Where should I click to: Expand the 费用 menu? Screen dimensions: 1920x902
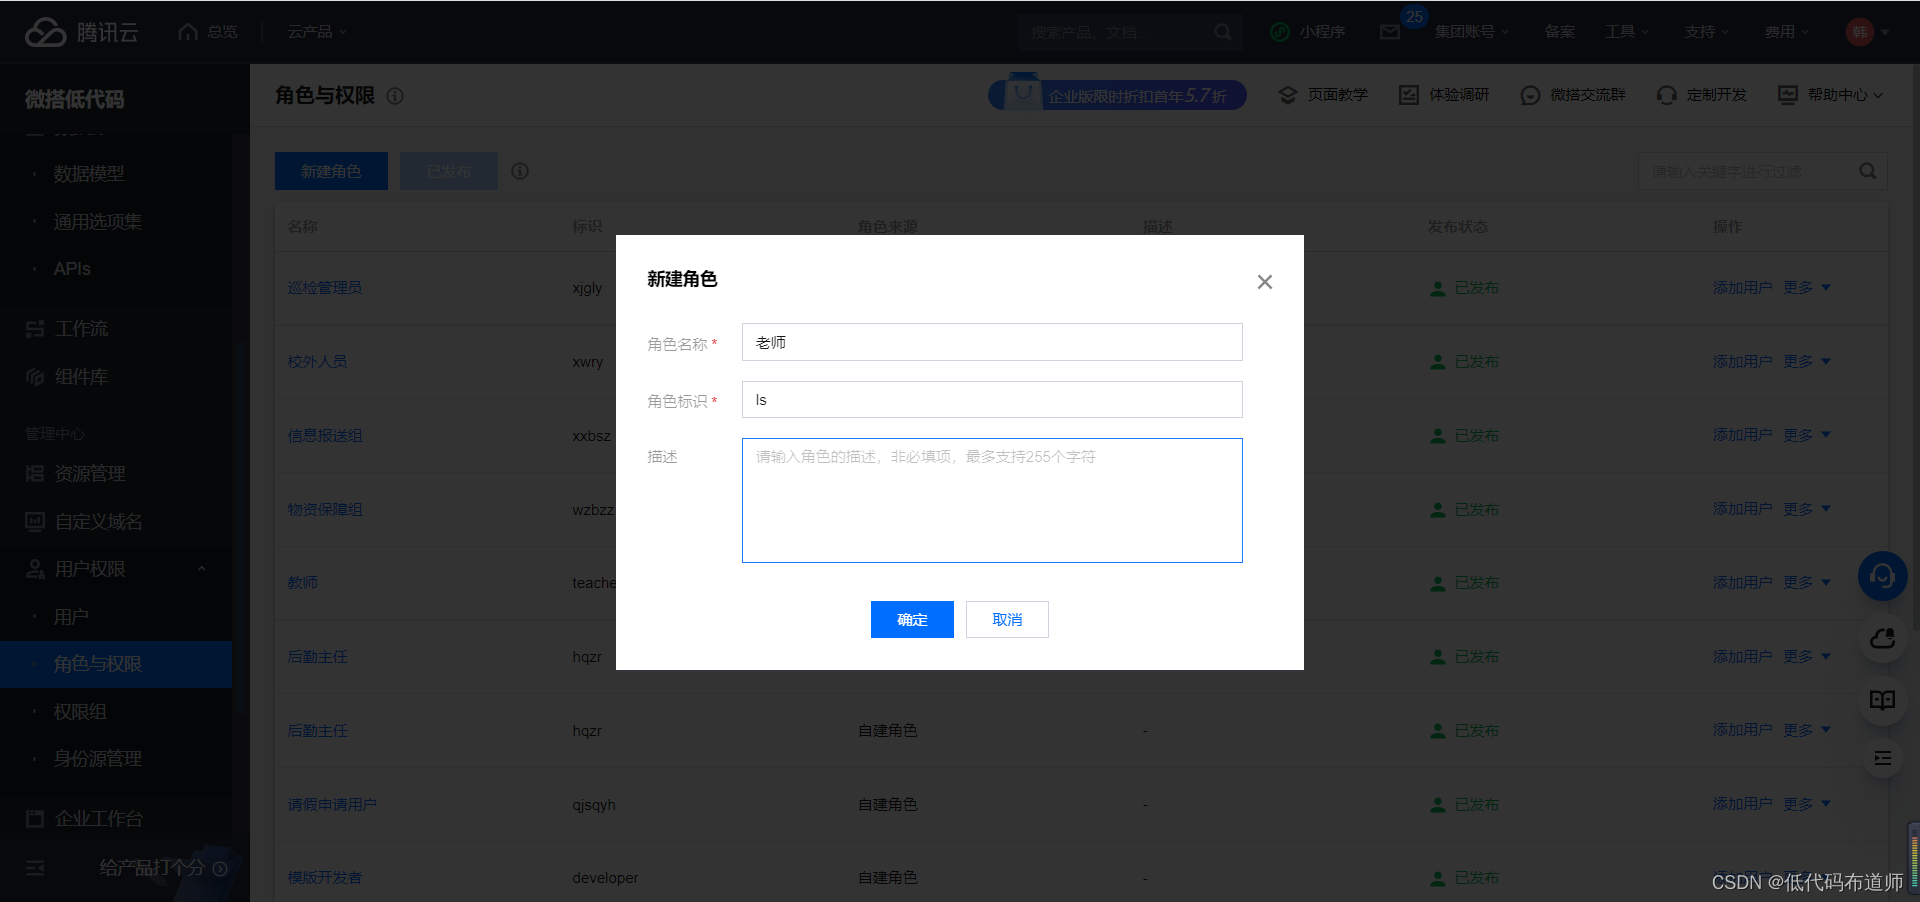coord(1786,32)
